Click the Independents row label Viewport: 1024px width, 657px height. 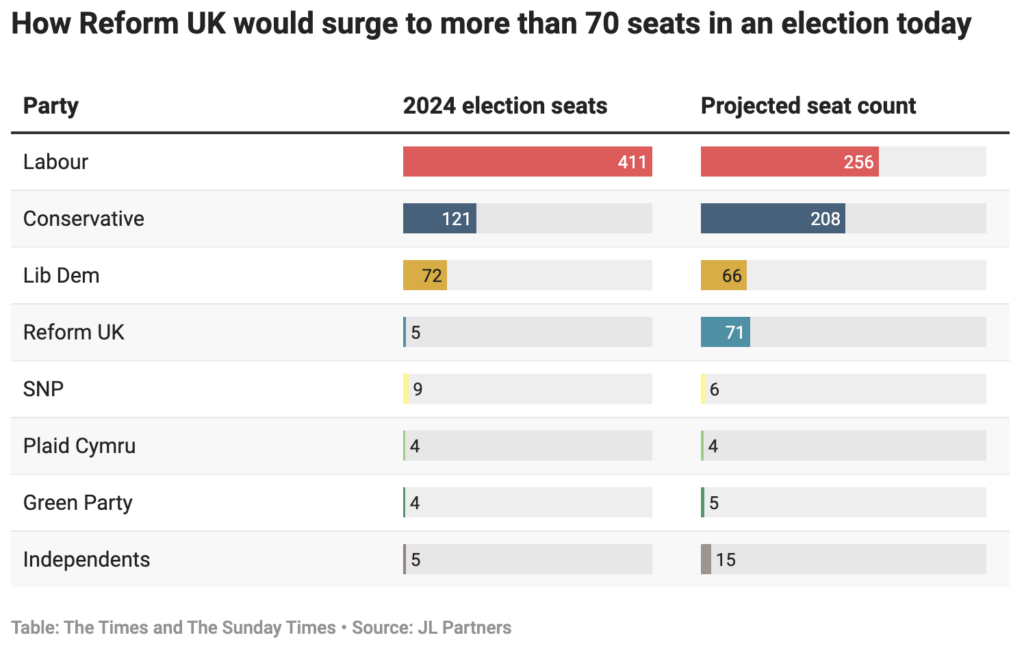click(87, 560)
